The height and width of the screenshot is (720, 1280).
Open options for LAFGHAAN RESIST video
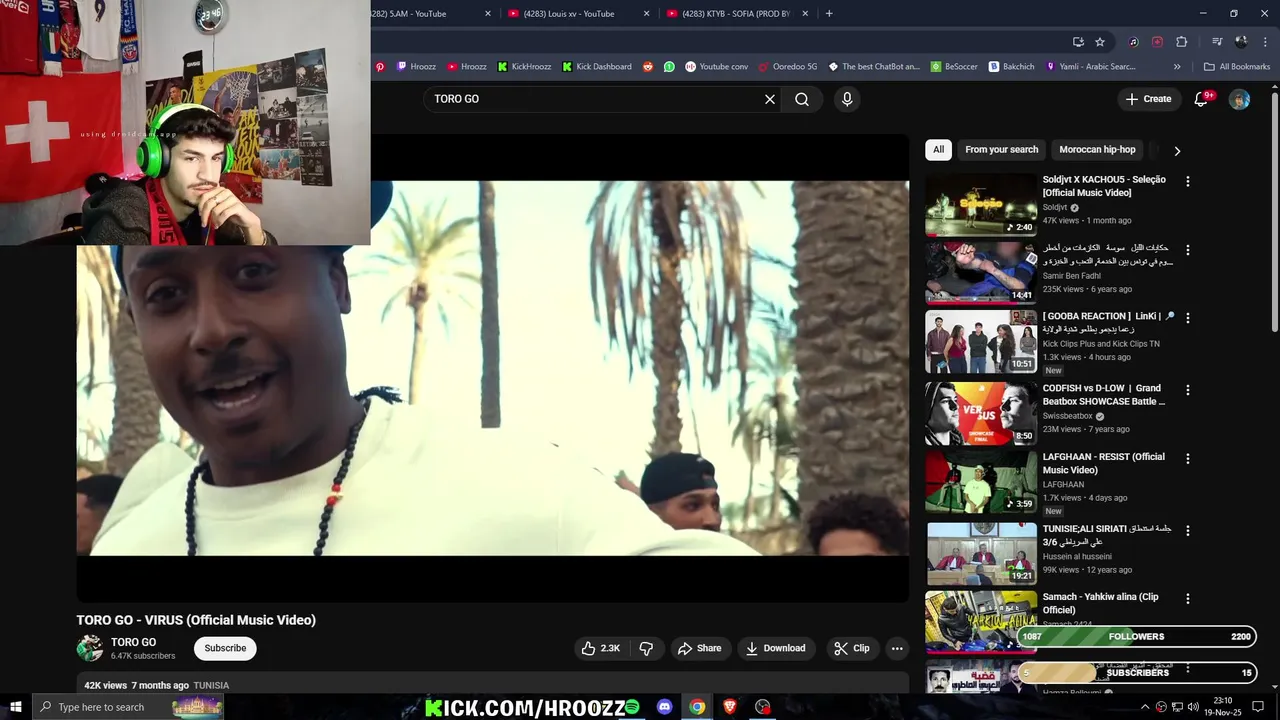click(1188, 458)
